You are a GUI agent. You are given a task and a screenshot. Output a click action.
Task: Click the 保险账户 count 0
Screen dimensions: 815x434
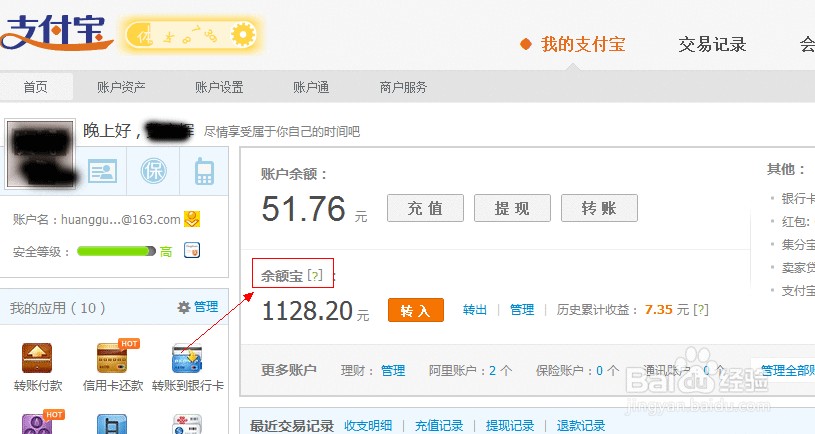tap(599, 371)
